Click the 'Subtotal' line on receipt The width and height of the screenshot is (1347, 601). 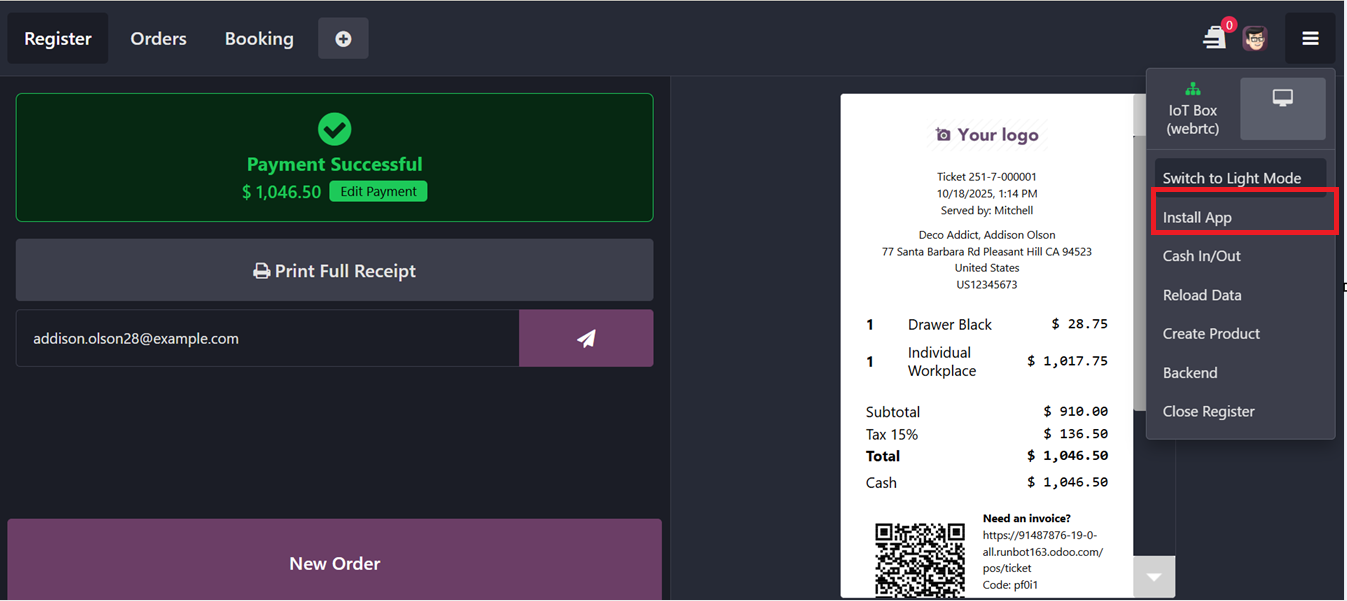tap(987, 411)
